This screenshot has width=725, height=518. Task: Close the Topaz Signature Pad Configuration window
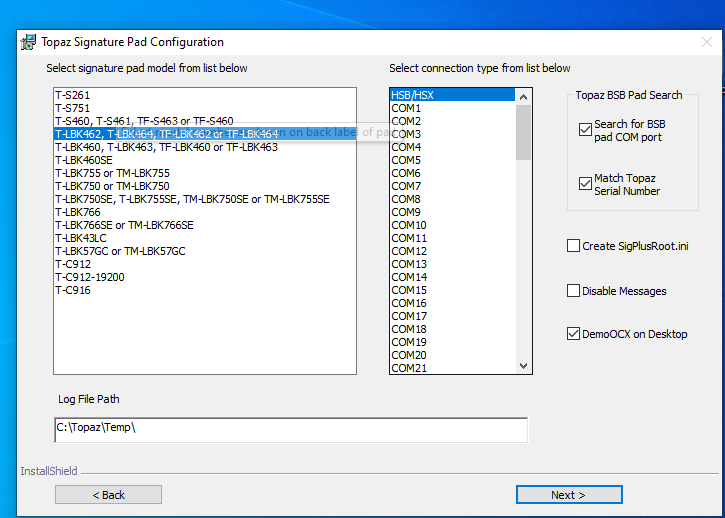pyautogui.click(x=706, y=42)
